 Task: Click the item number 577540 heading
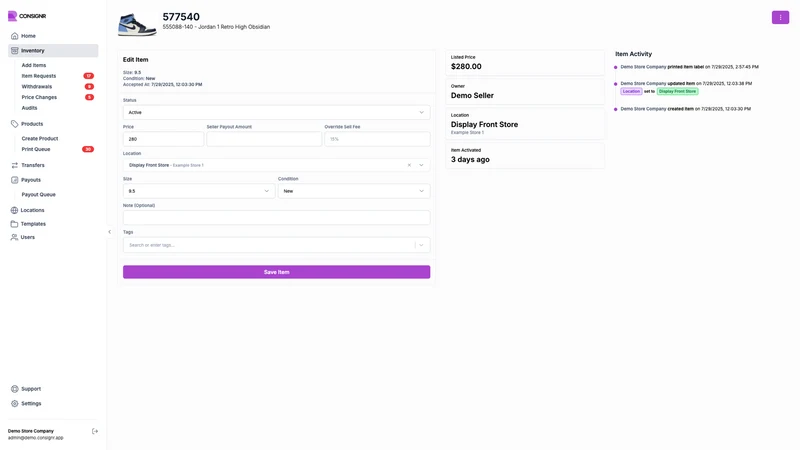[181, 17]
